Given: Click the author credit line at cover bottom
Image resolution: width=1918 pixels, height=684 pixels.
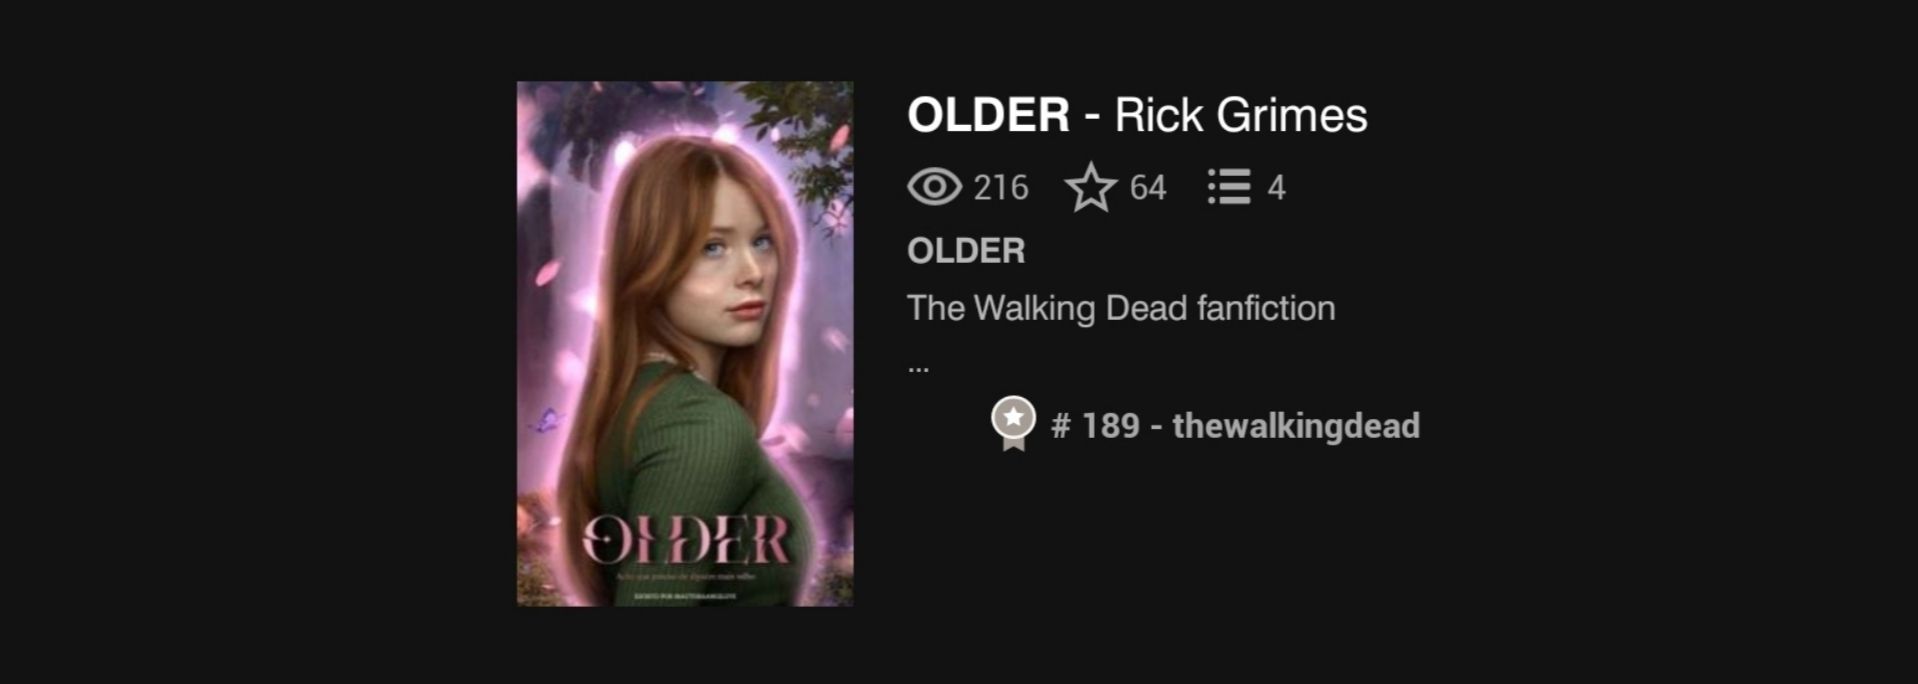Looking at the screenshot, I should [686, 596].
